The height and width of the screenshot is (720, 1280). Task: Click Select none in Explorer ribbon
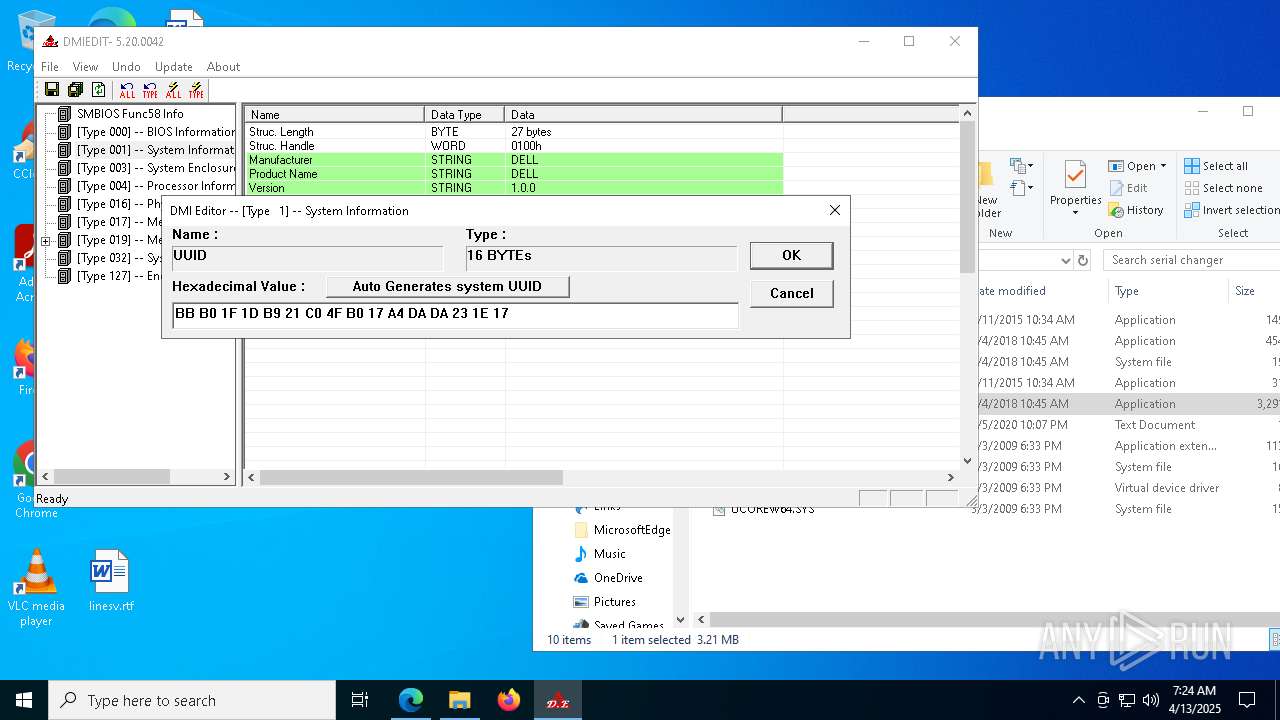[x=1223, y=188]
